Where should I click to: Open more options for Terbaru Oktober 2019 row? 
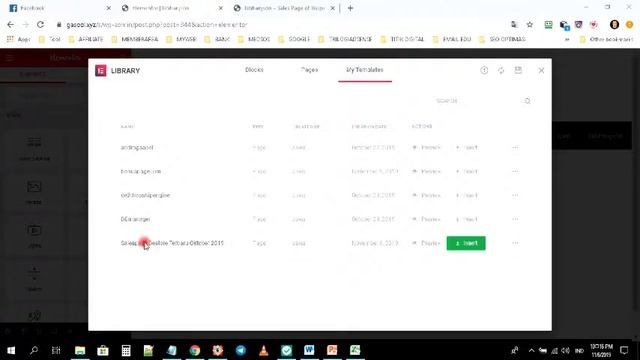tap(515, 243)
